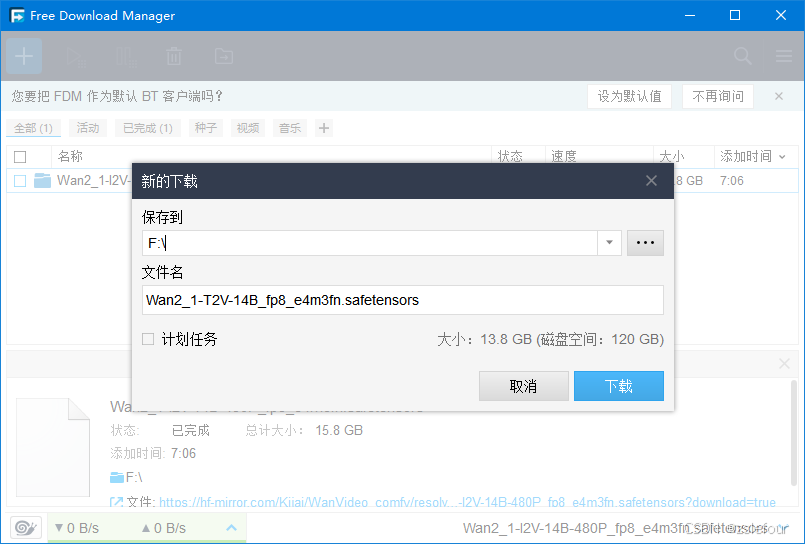This screenshot has width=805, height=544.
Task: Select the 种子 filter tab
Action: pyautogui.click(x=206, y=128)
